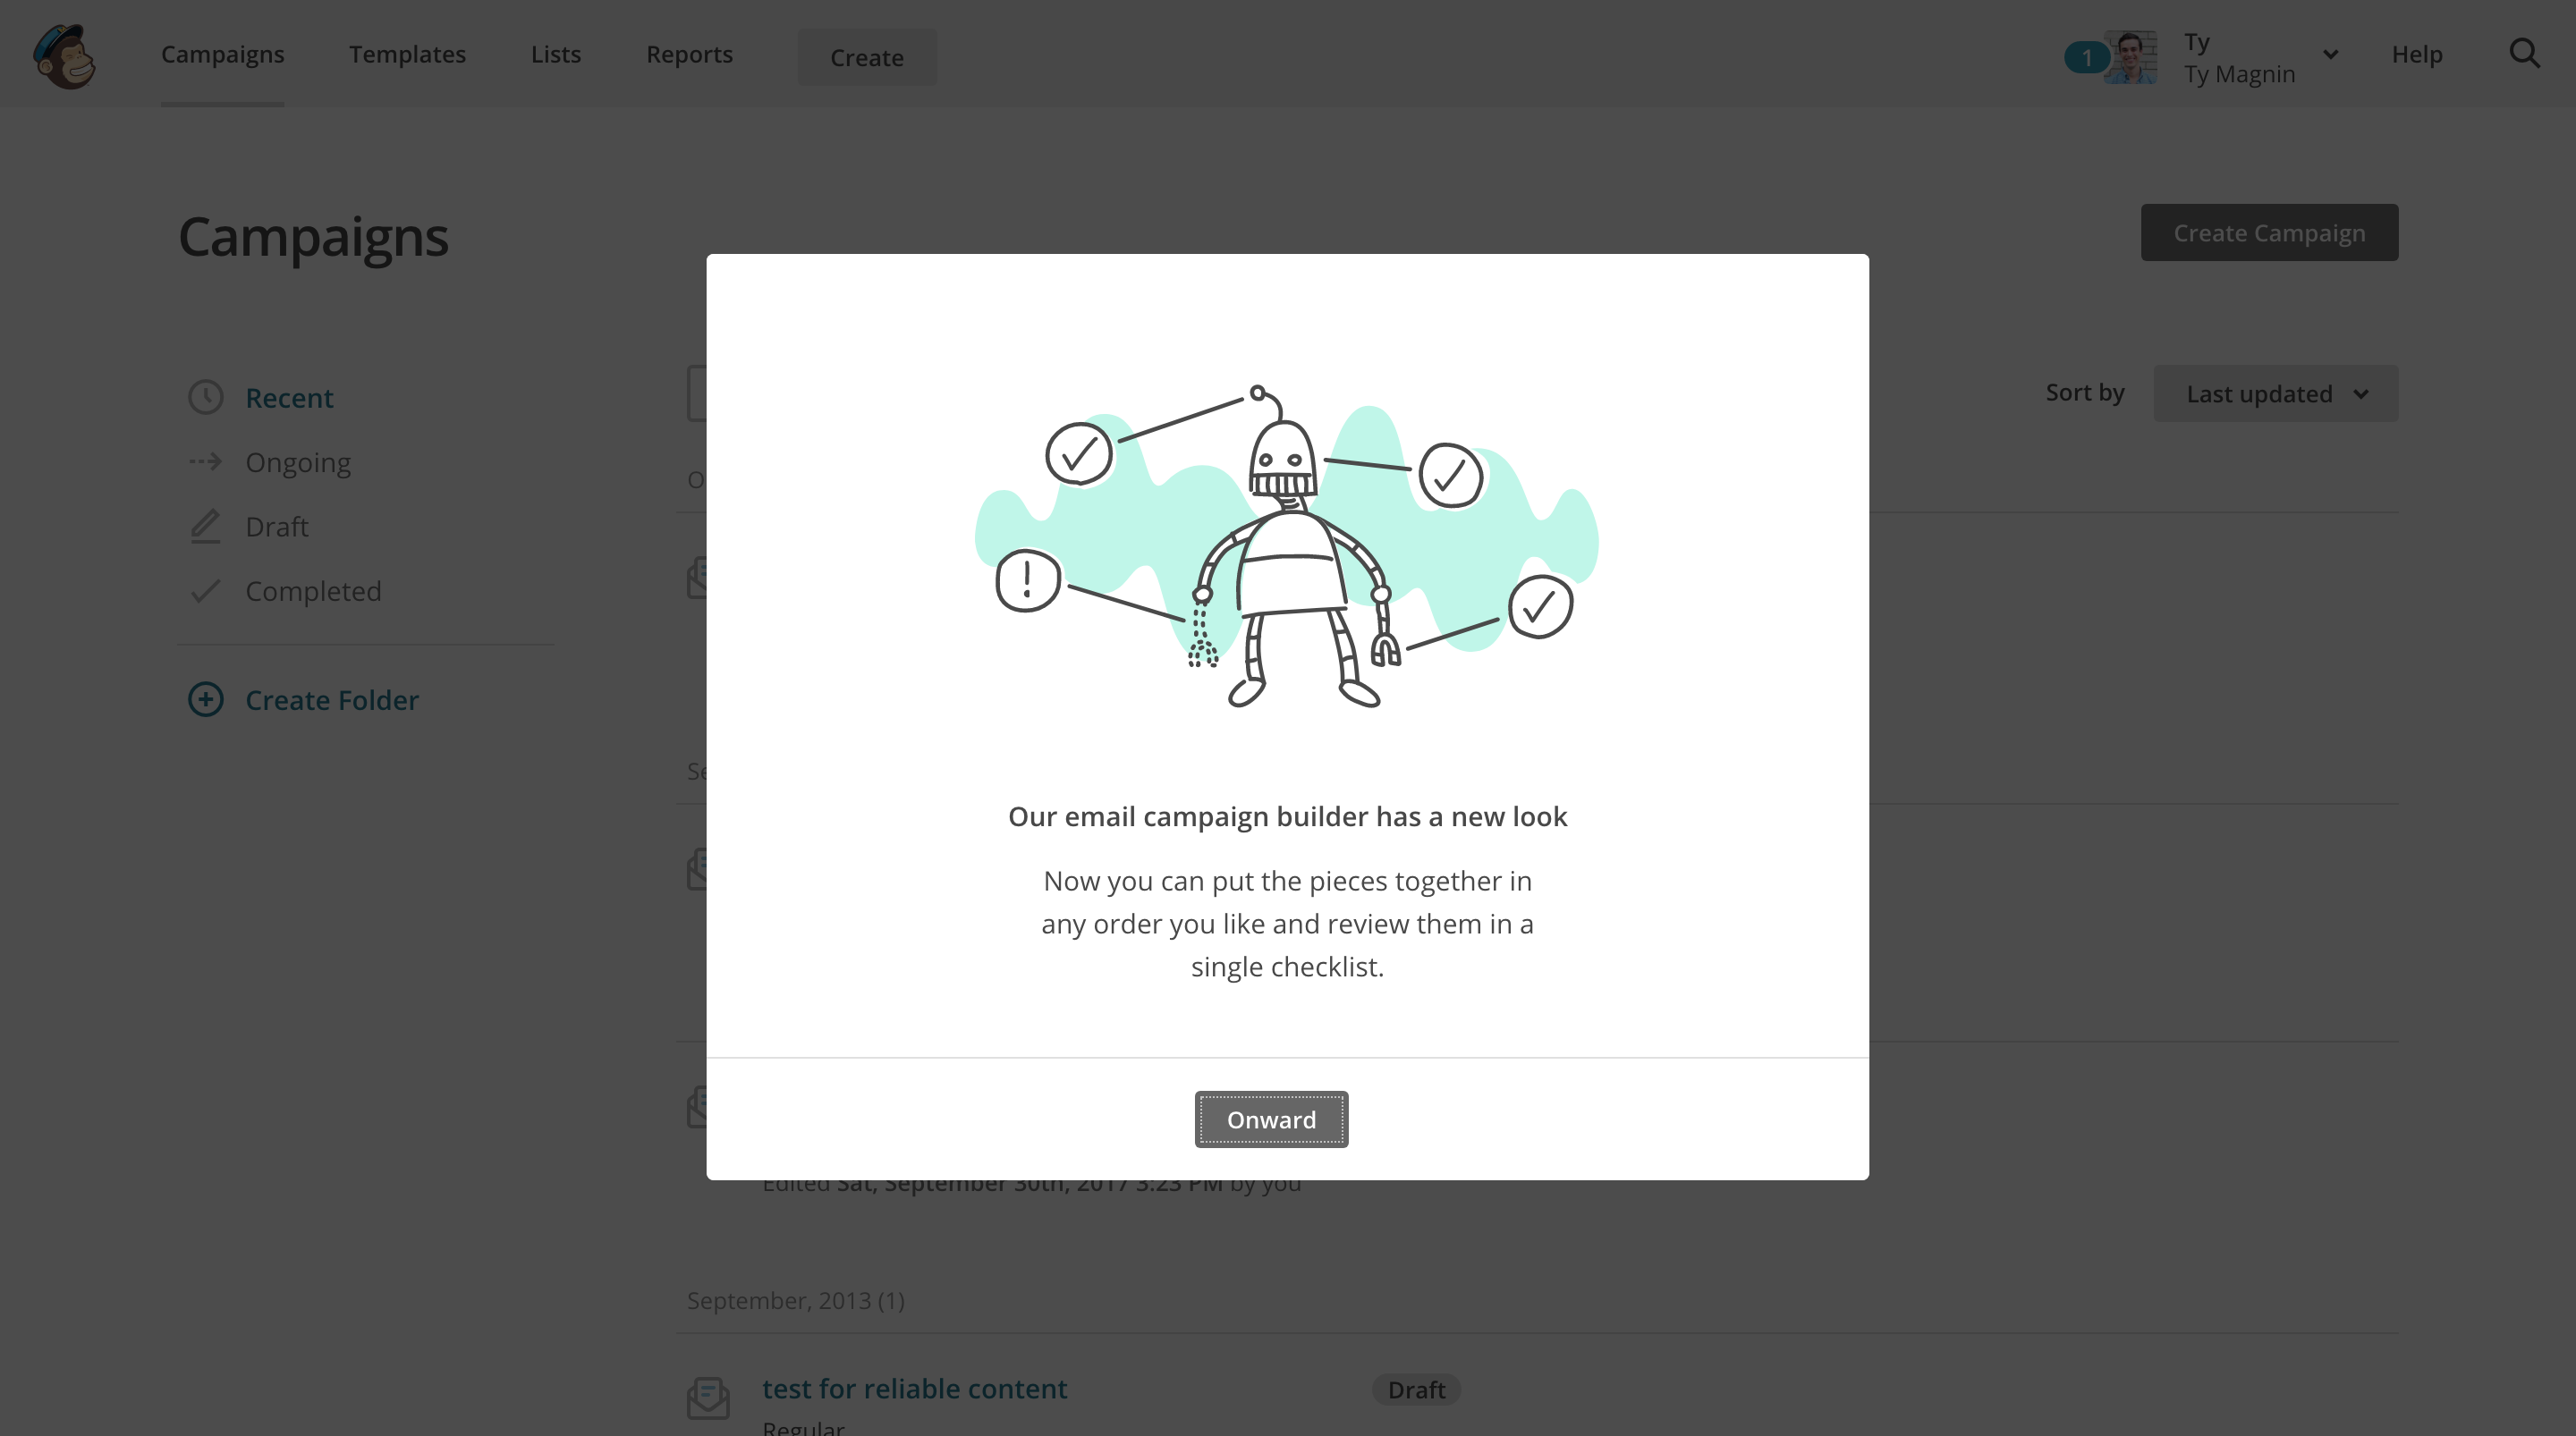2576x1436 pixels.
Task: Open the Last updated sort dropdown
Action: click(x=2275, y=393)
